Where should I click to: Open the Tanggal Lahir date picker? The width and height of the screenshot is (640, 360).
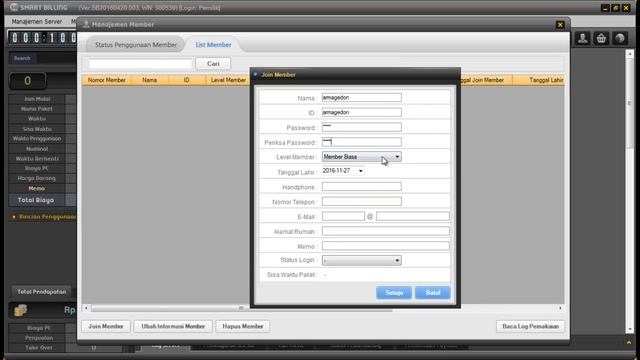(361, 171)
